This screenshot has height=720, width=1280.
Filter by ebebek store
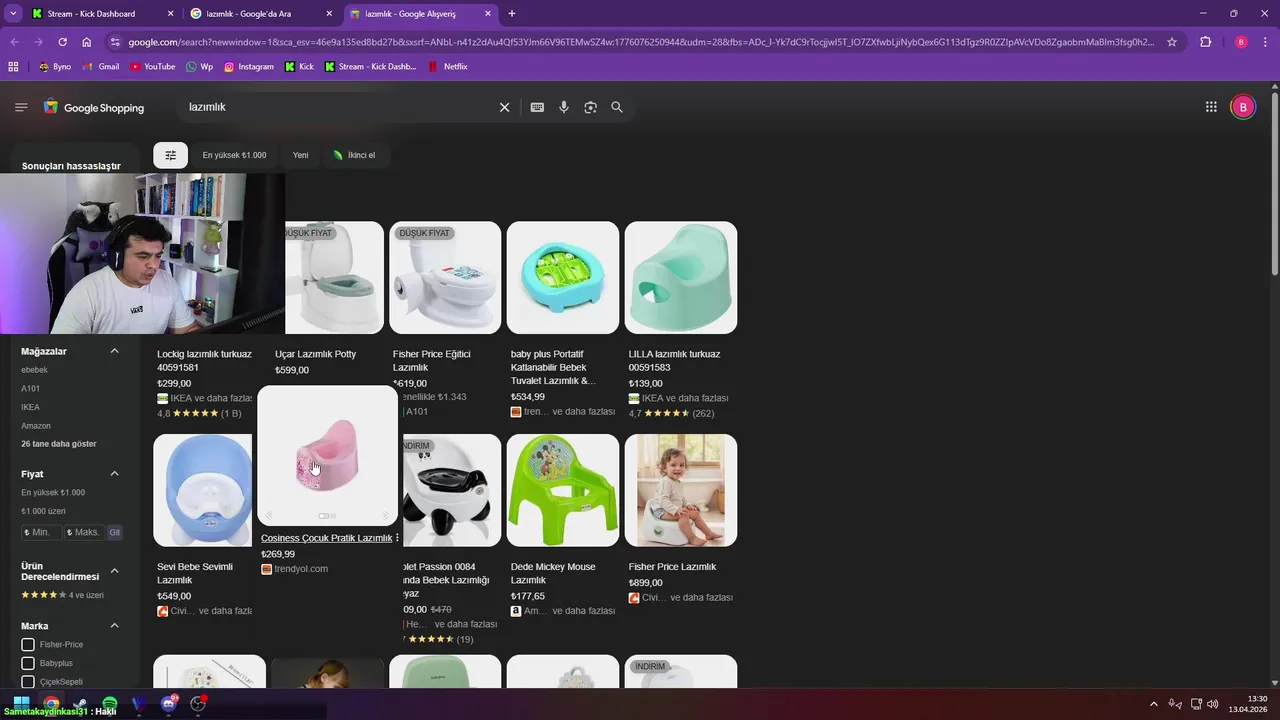click(34, 370)
